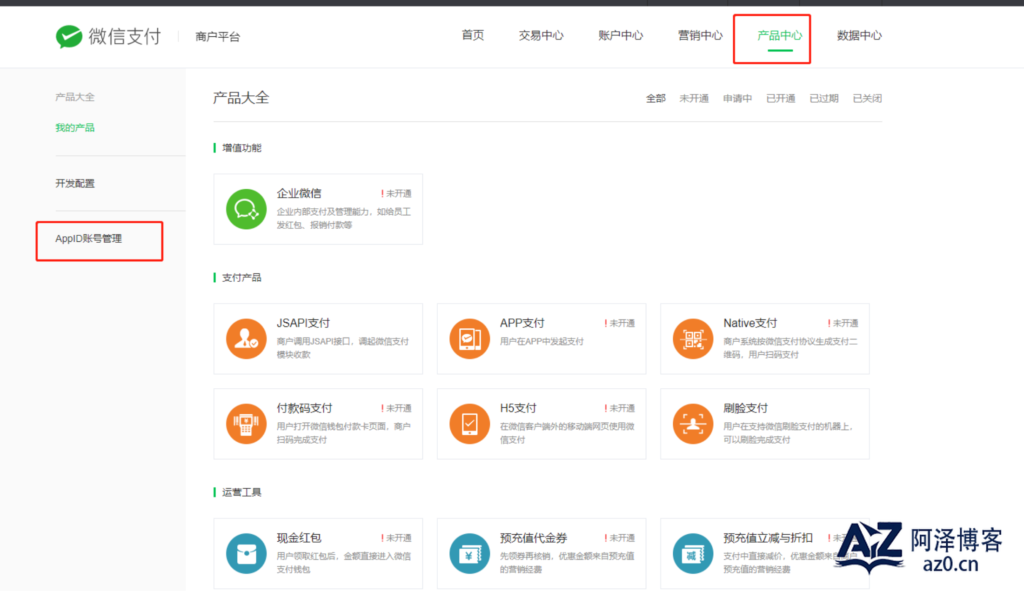This screenshot has height=591, width=1024.
Task: Click the 未开通 status on H5支付 card
Action: tap(620, 408)
